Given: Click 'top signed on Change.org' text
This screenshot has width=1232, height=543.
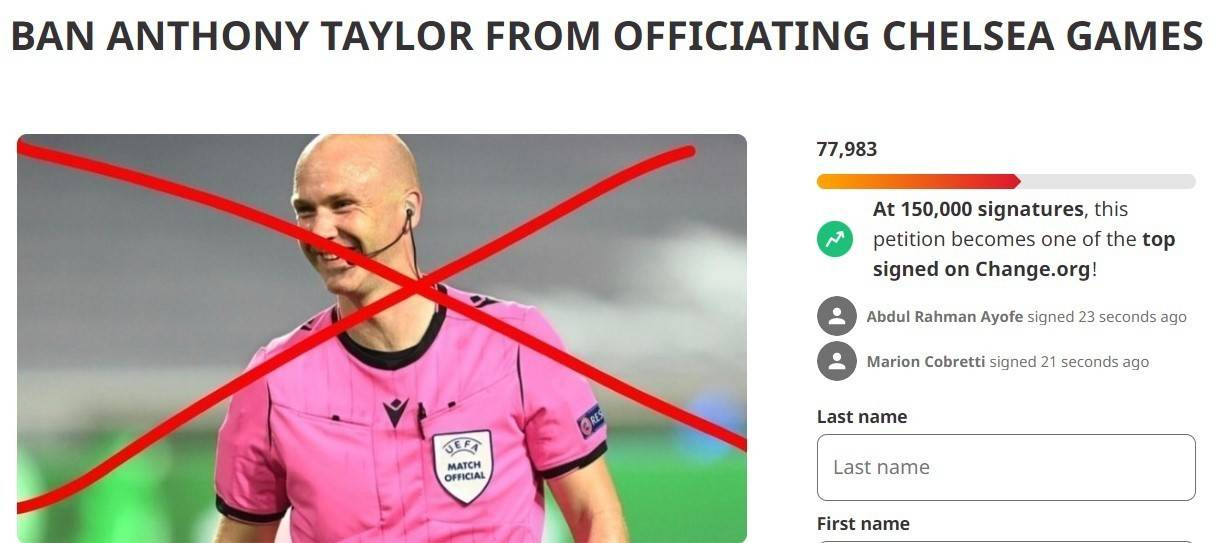Looking at the screenshot, I should click(1024, 254).
